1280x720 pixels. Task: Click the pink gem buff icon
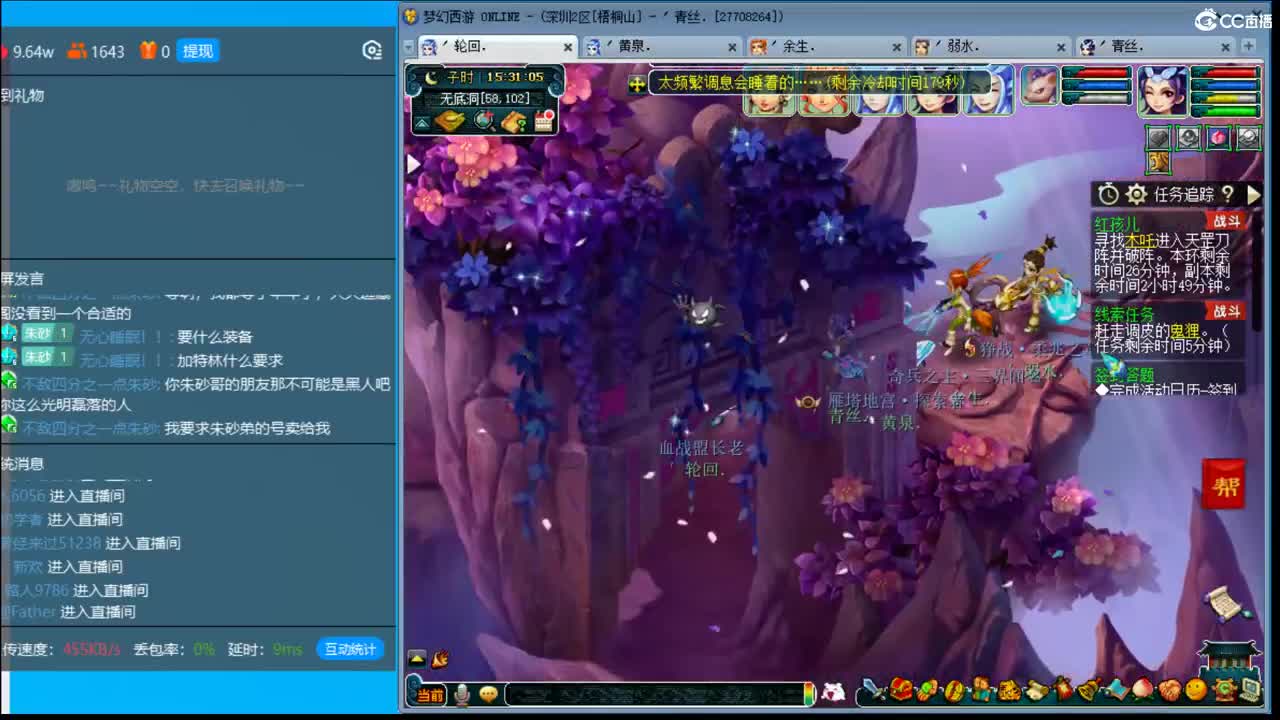[x=1218, y=137]
